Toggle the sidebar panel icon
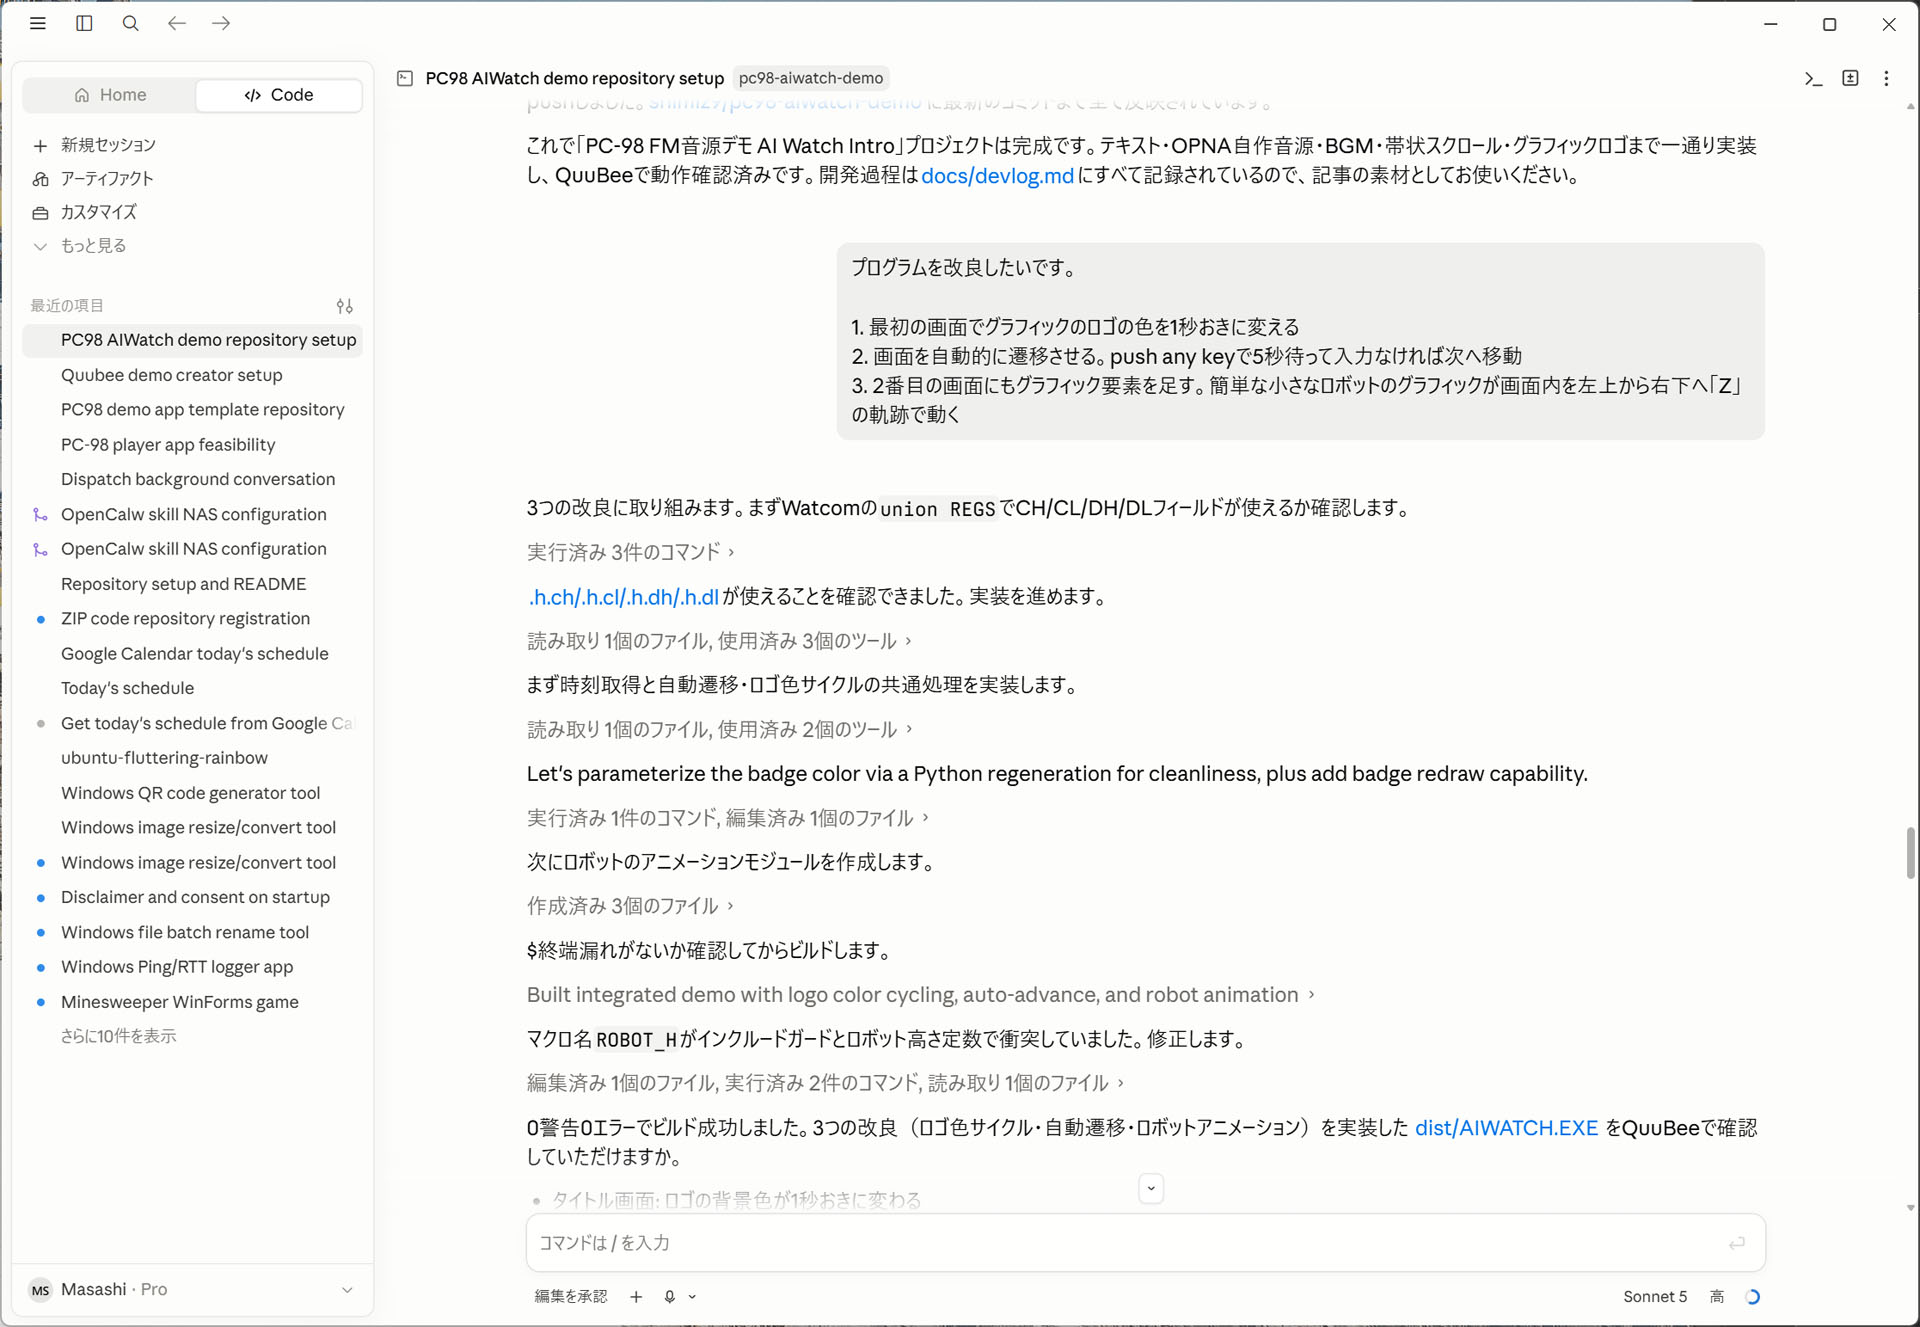Viewport: 1920px width, 1327px height. pos(84,23)
